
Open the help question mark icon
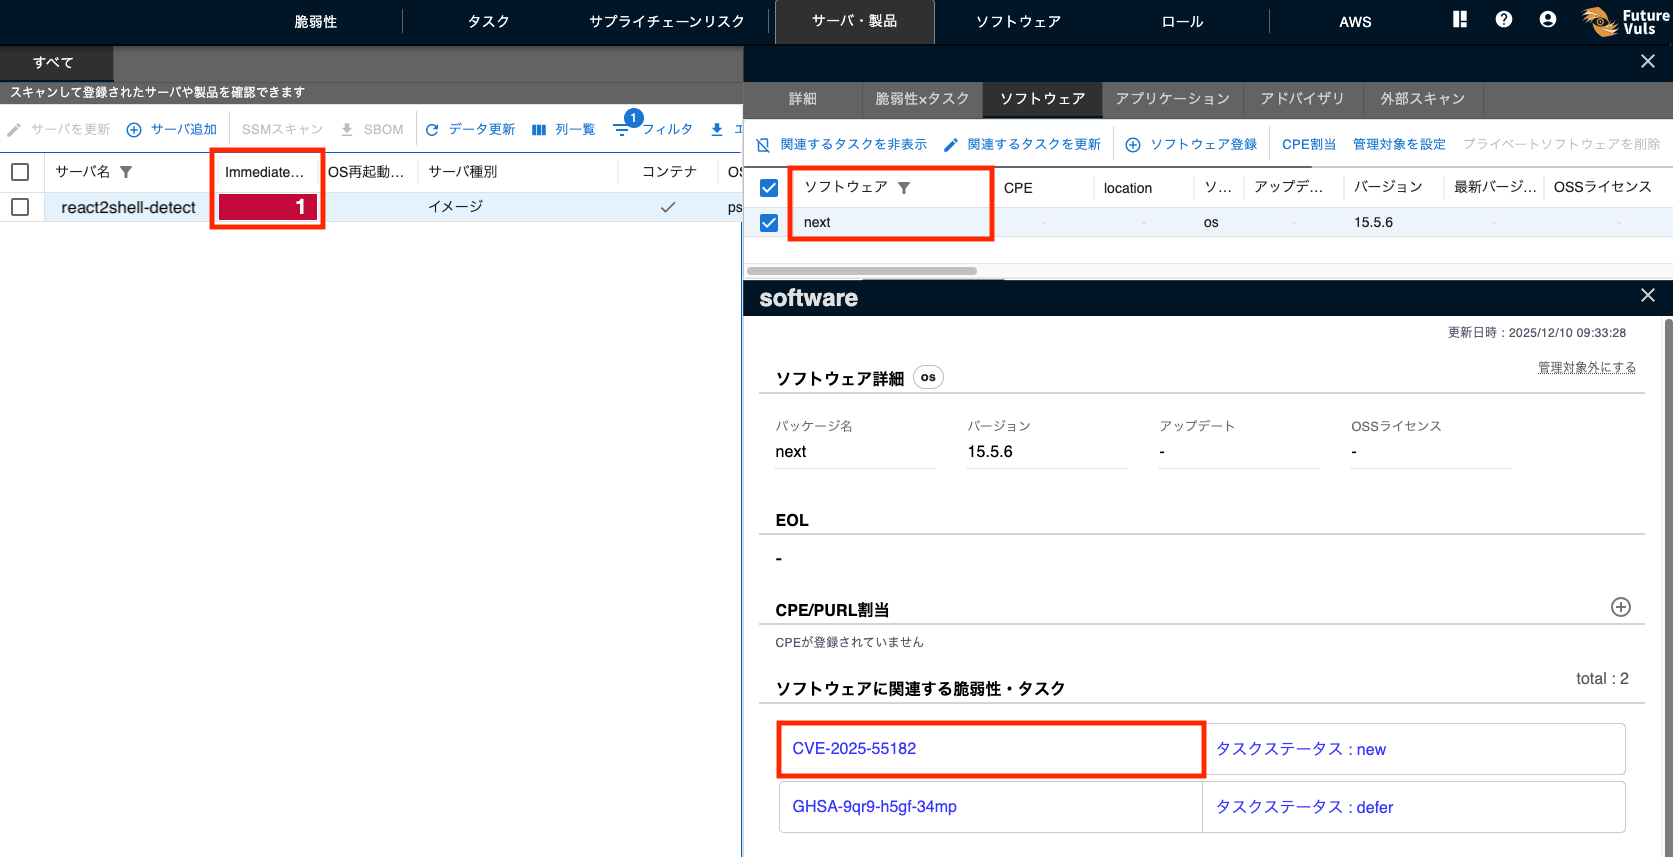tap(1503, 20)
